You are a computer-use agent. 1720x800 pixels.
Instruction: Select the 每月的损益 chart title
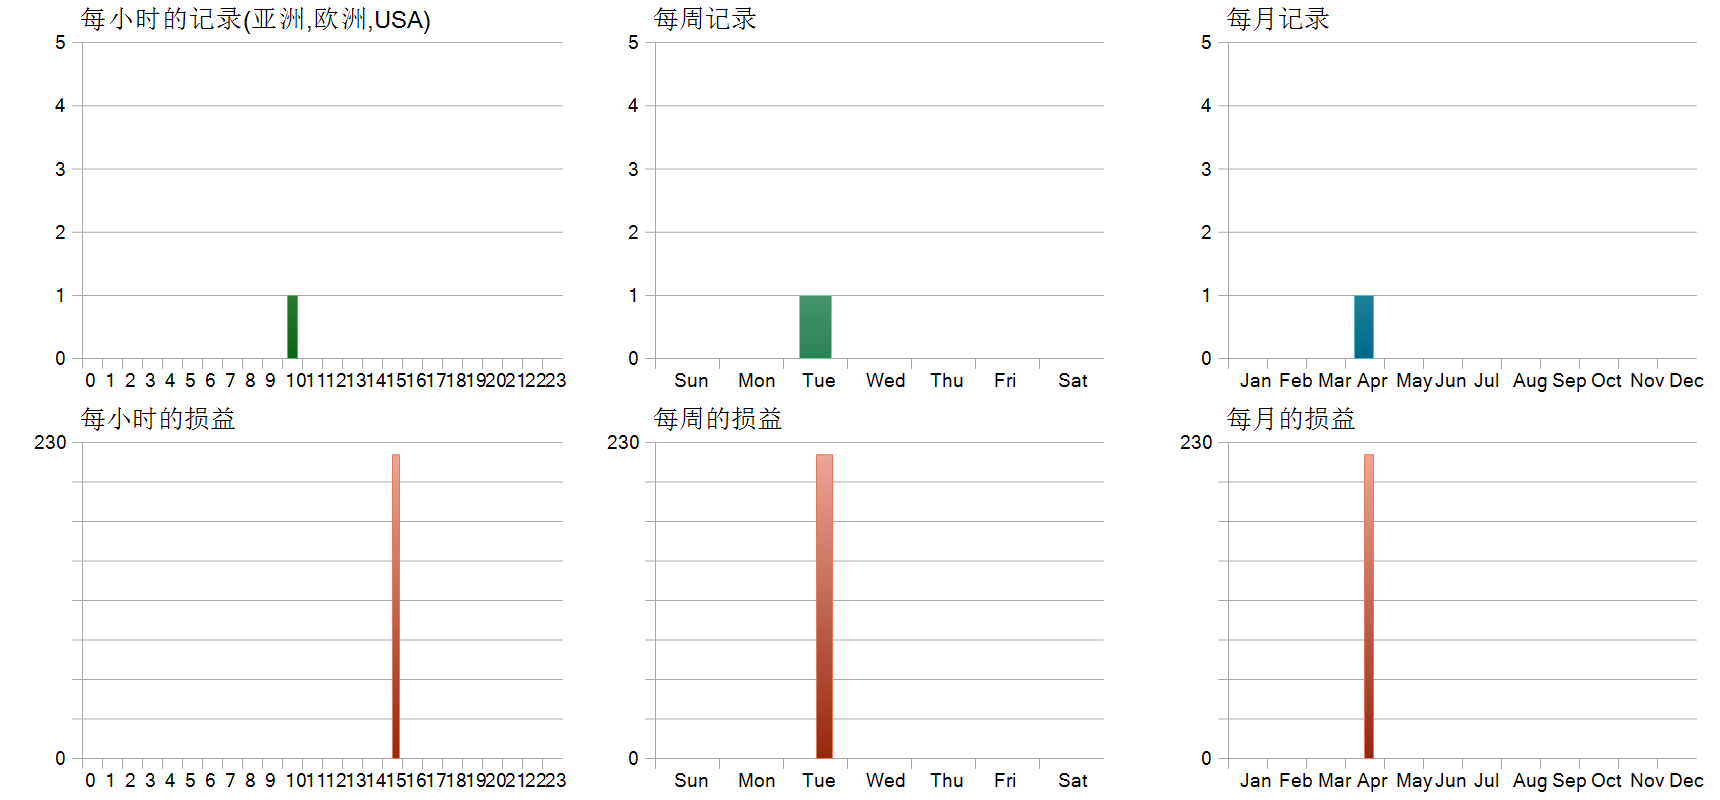click(1291, 419)
